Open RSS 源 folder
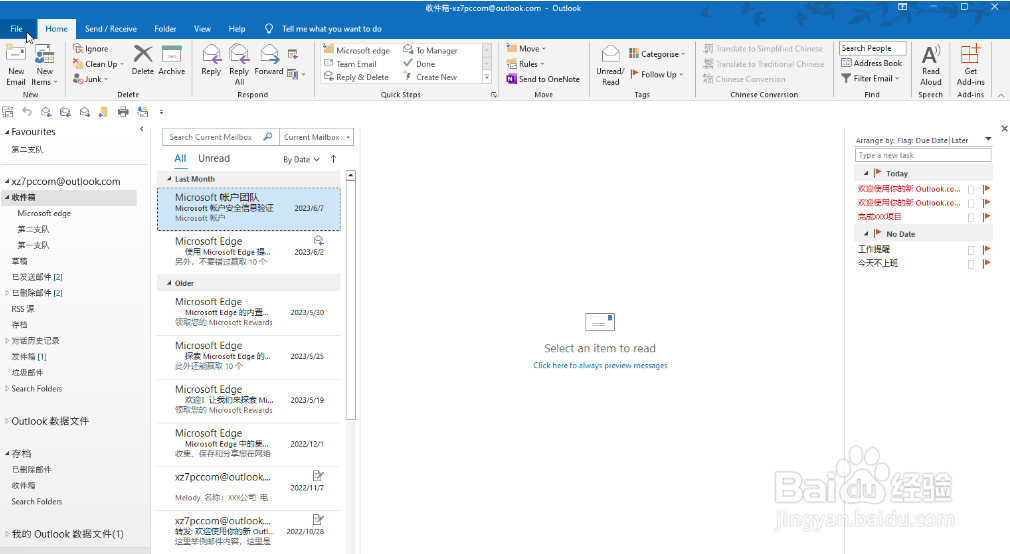The width and height of the screenshot is (1010, 554). pos(23,309)
